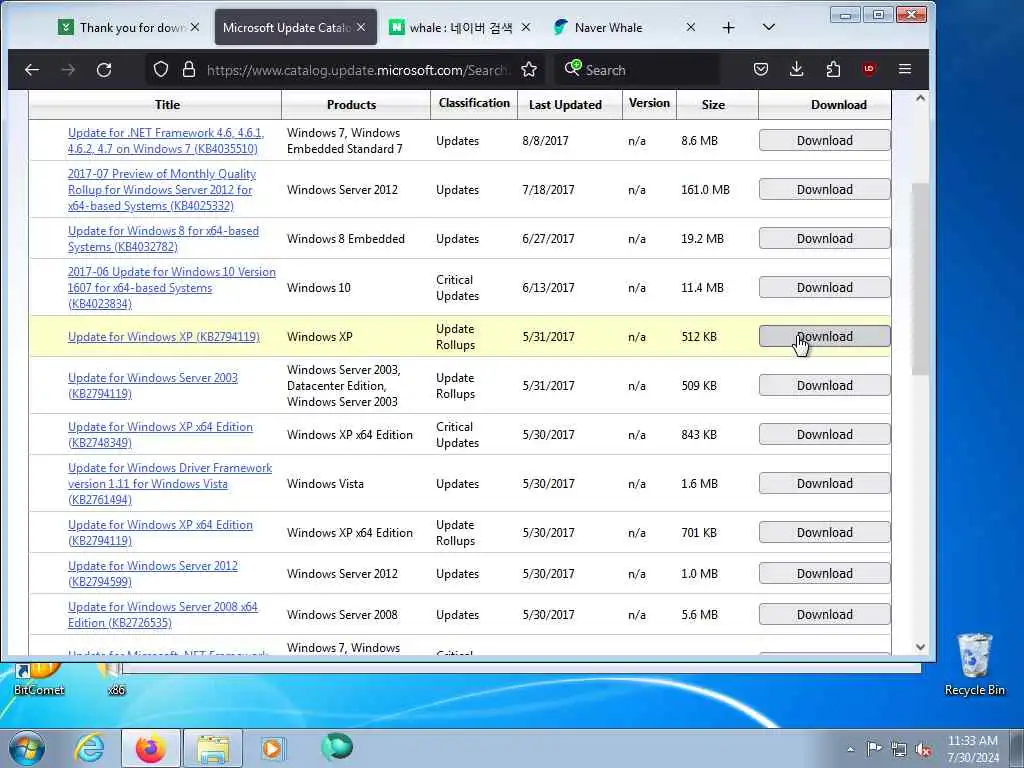Sort by the Size column header
Image resolution: width=1024 pixels, height=768 pixels.
pyautogui.click(x=713, y=104)
